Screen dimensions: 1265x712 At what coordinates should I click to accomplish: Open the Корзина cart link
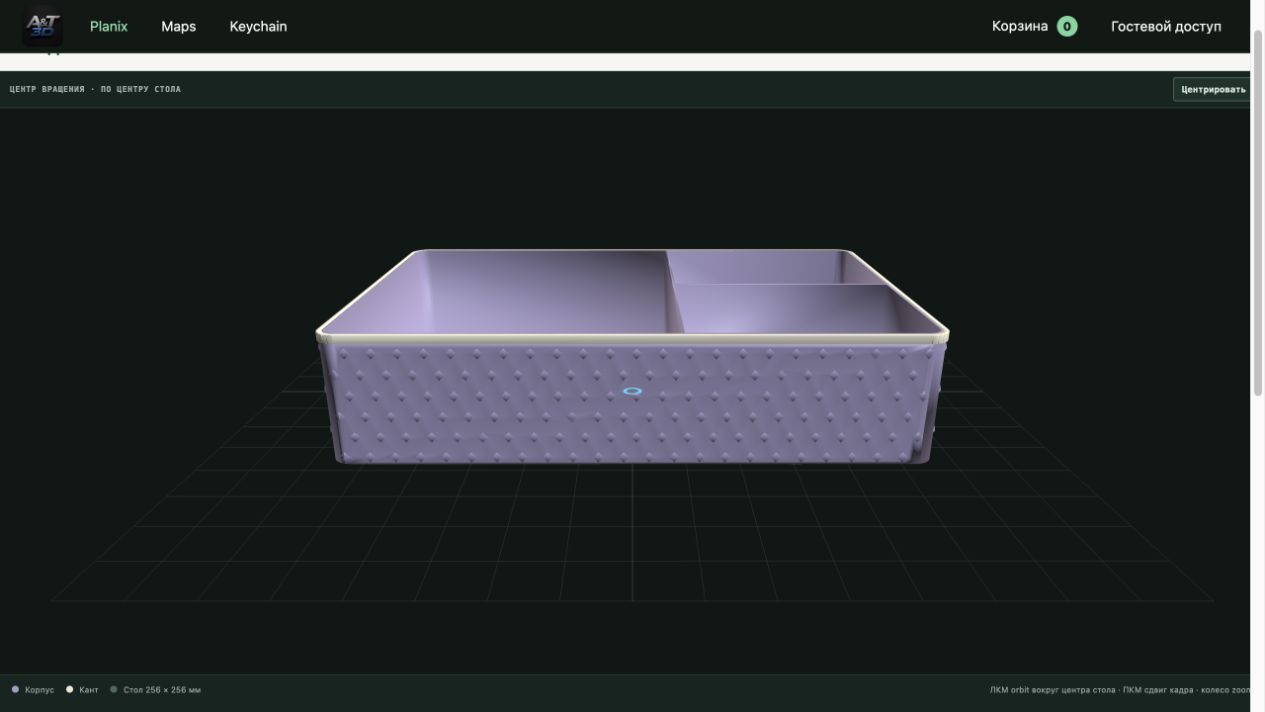pyautogui.click(x=1020, y=26)
